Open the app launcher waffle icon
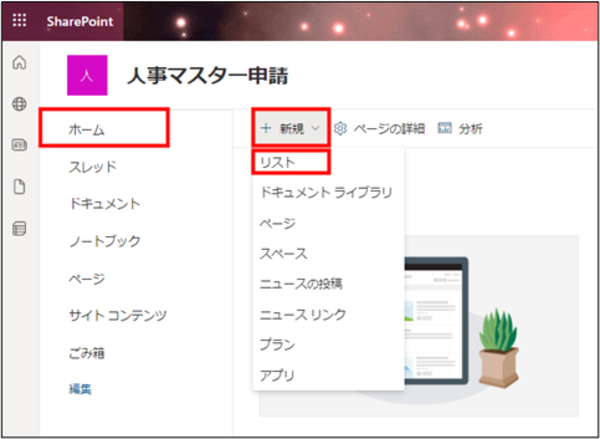 [20, 21]
